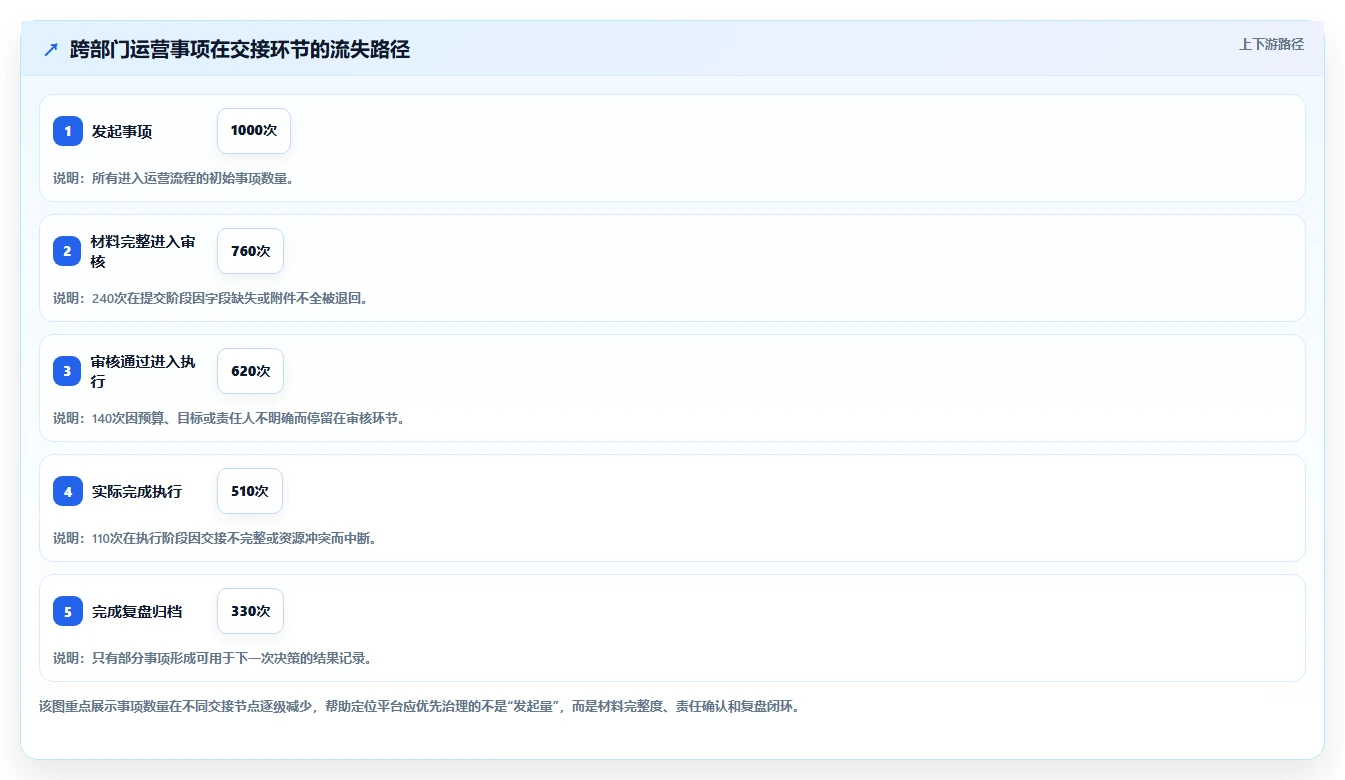This screenshot has height=780, width=1345.
Task: Select the step 4 number badge
Action: click(x=68, y=491)
